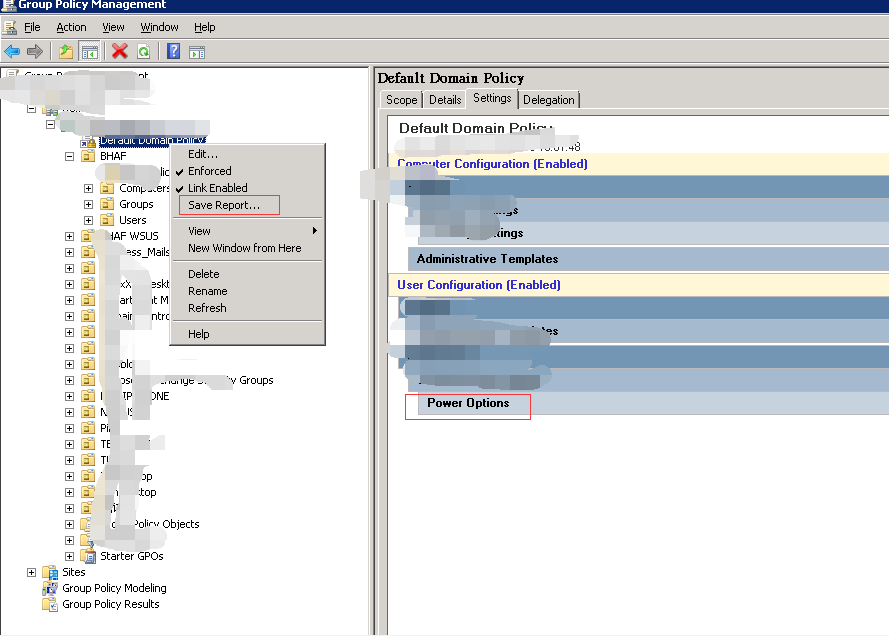Switch to the Details tab
The width and height of the screenshot is (889, 636).
coord(445,100)
